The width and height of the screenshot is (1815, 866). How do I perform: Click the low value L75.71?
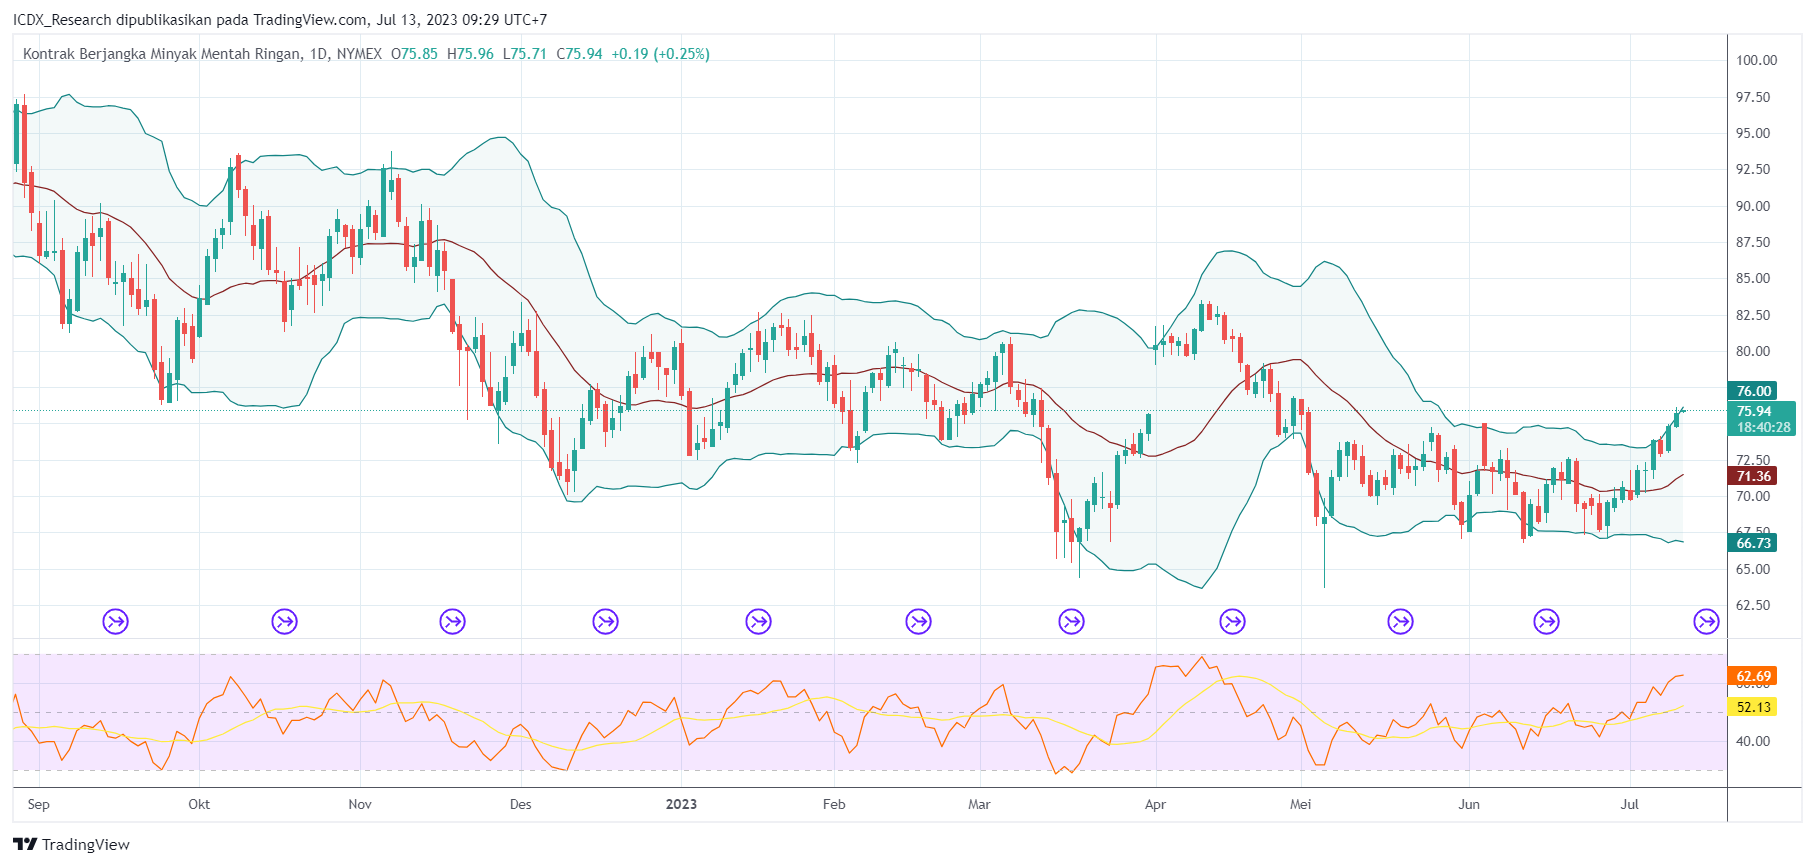(525, 54)
